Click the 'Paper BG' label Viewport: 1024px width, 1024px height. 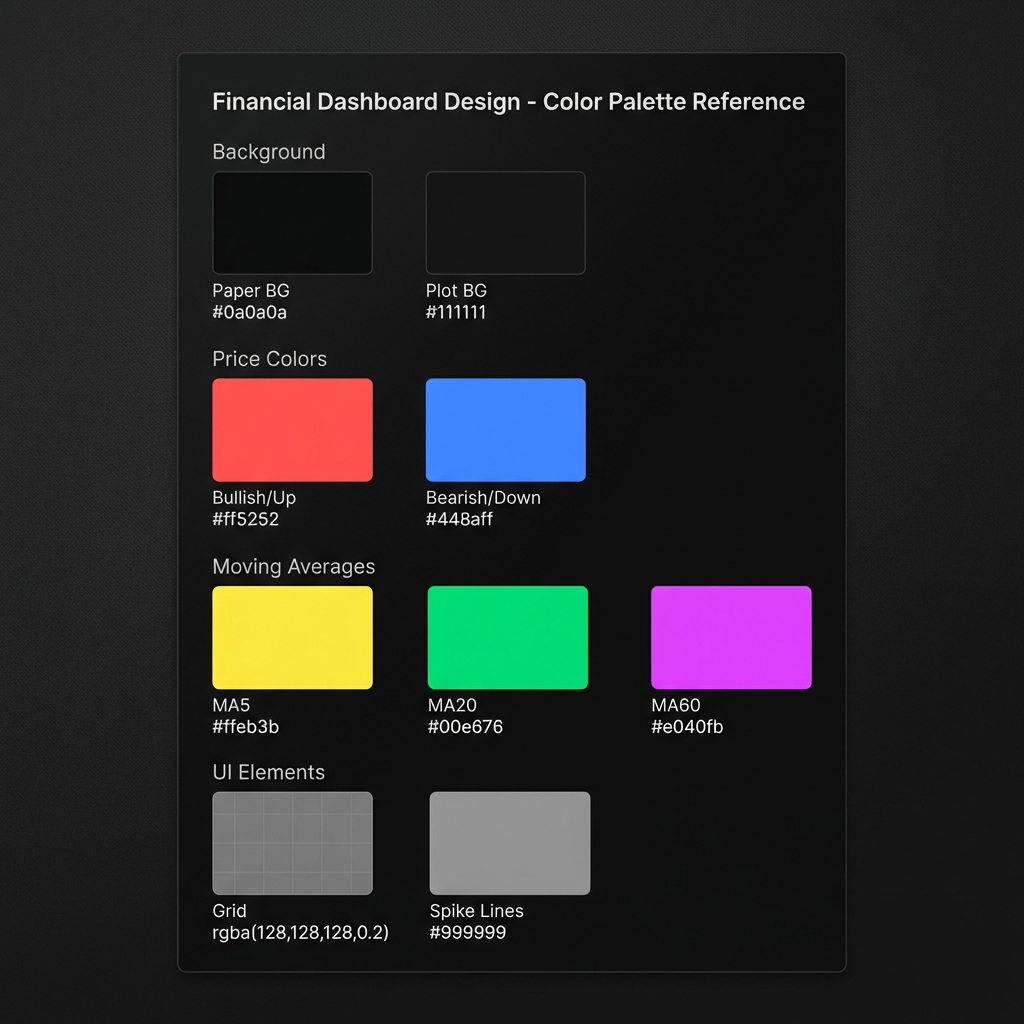(251, 291)
